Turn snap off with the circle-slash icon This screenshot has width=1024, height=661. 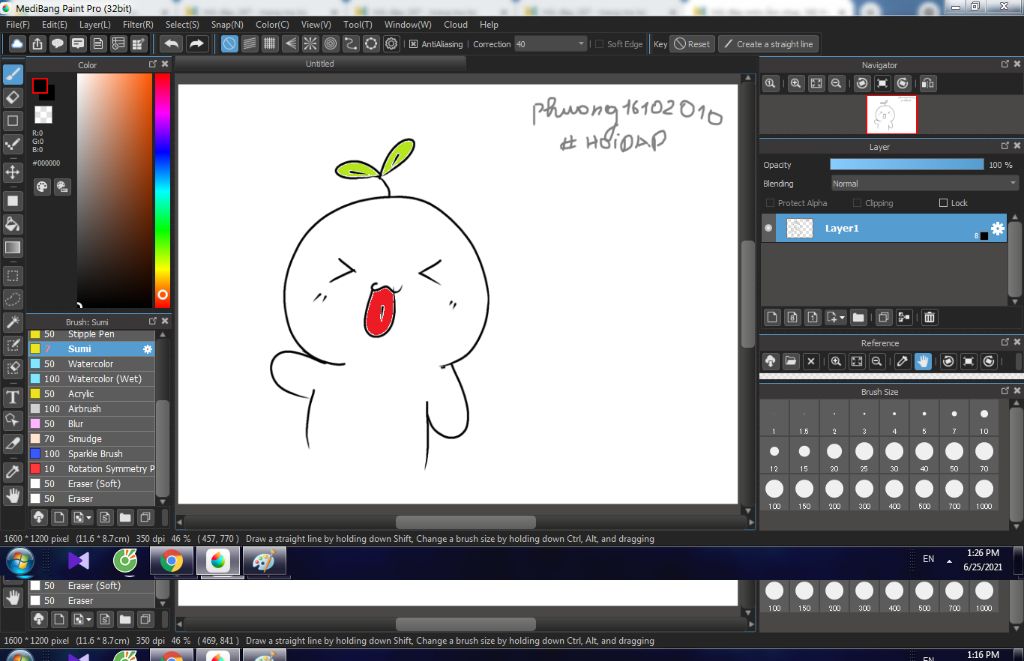(229, 44)
